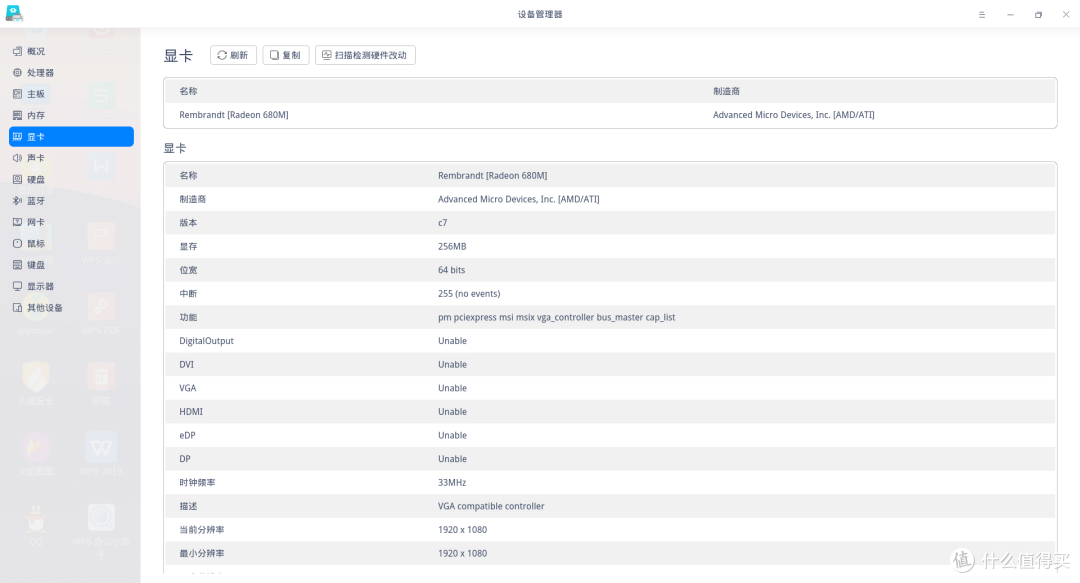The image size is (1080, 583).
Task: Select the 蓝牙 Bluetooth sidebar icon
Action: point(17,201)
